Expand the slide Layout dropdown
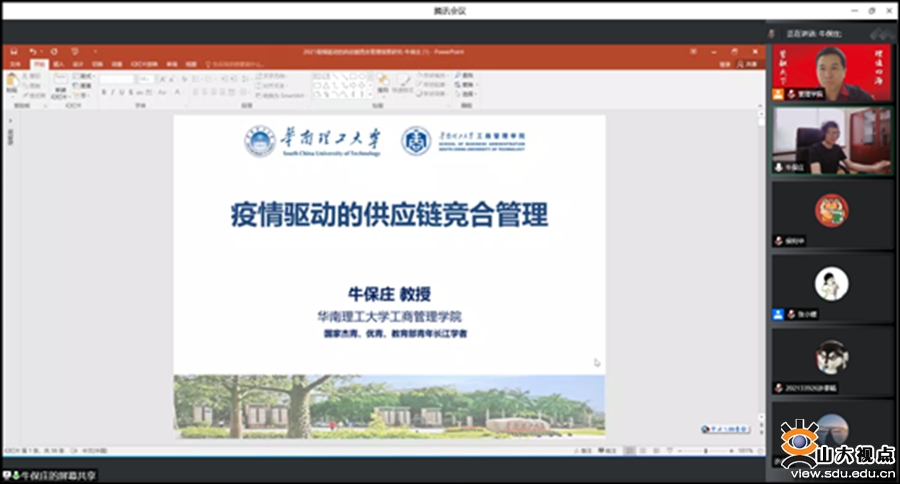This screenshot has height=484, width=900. [x=84, y=75]
